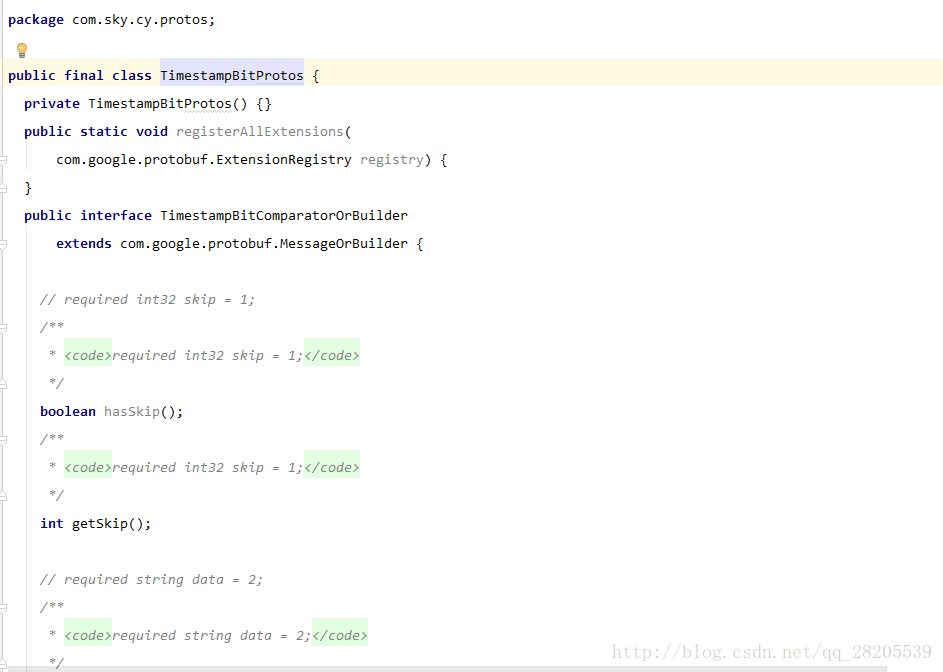Click the 'static' keyword
943x672 pixels.
[103, 131]
